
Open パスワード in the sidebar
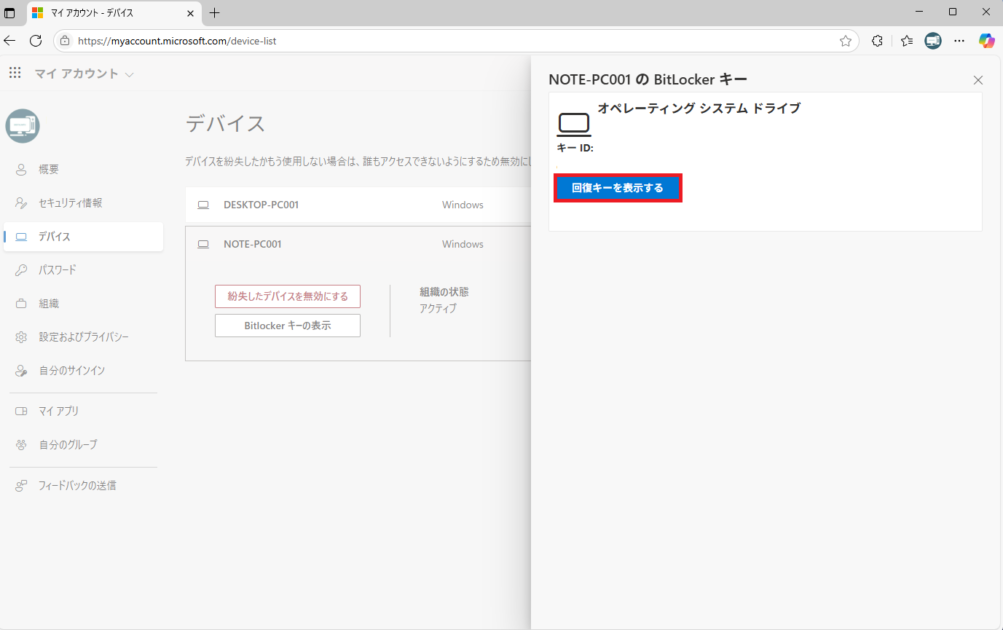click(83, 270)
